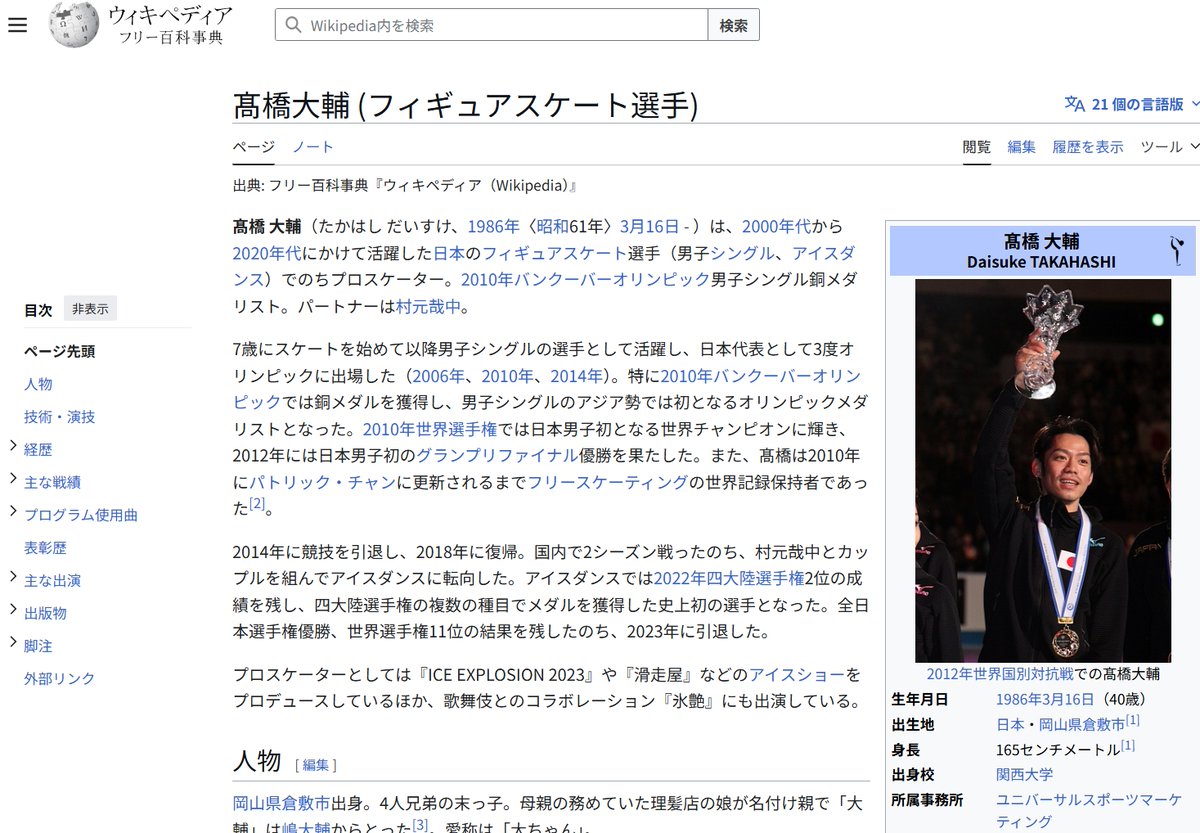Go to 技術・演技 in contents
This screenshot has height=833, width=1200.
pos(60,417)
